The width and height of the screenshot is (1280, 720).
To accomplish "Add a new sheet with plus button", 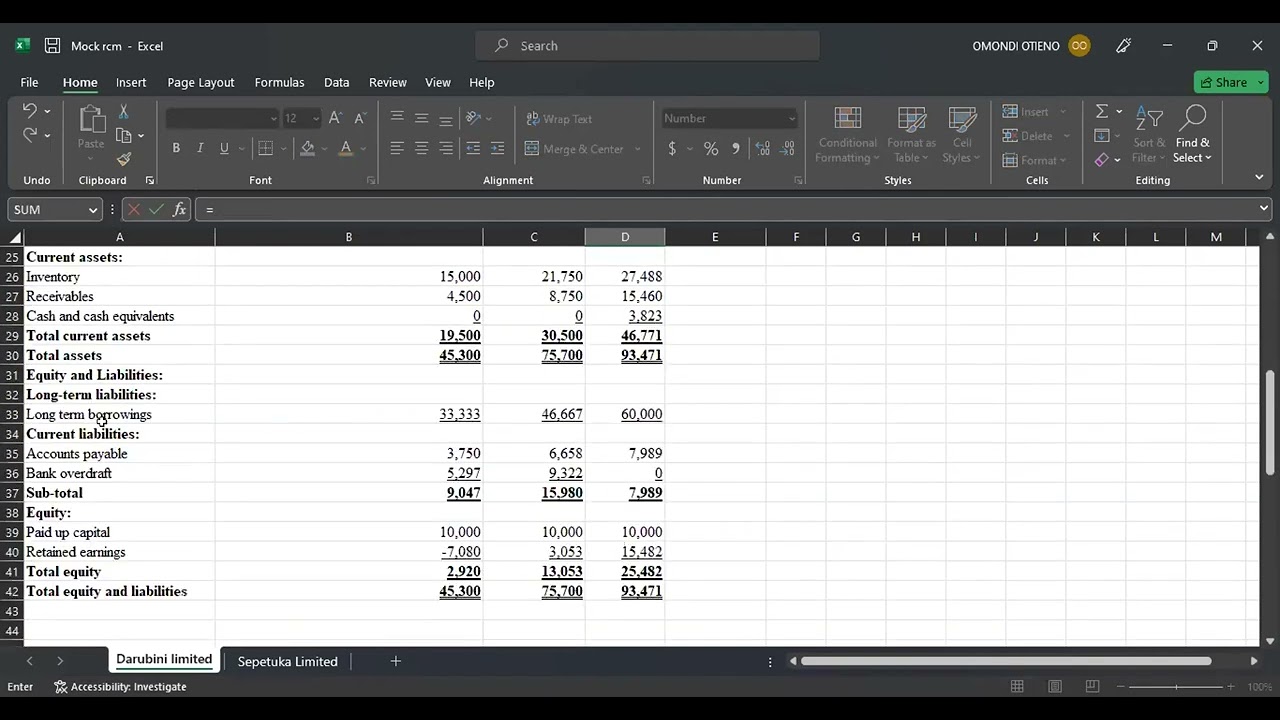I will [395, 661].
